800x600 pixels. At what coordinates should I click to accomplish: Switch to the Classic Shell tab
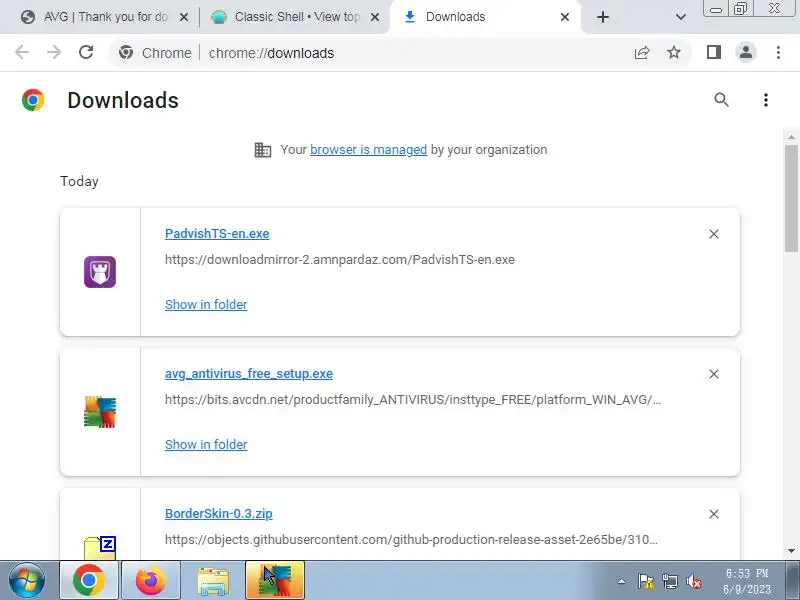[294, 17]
